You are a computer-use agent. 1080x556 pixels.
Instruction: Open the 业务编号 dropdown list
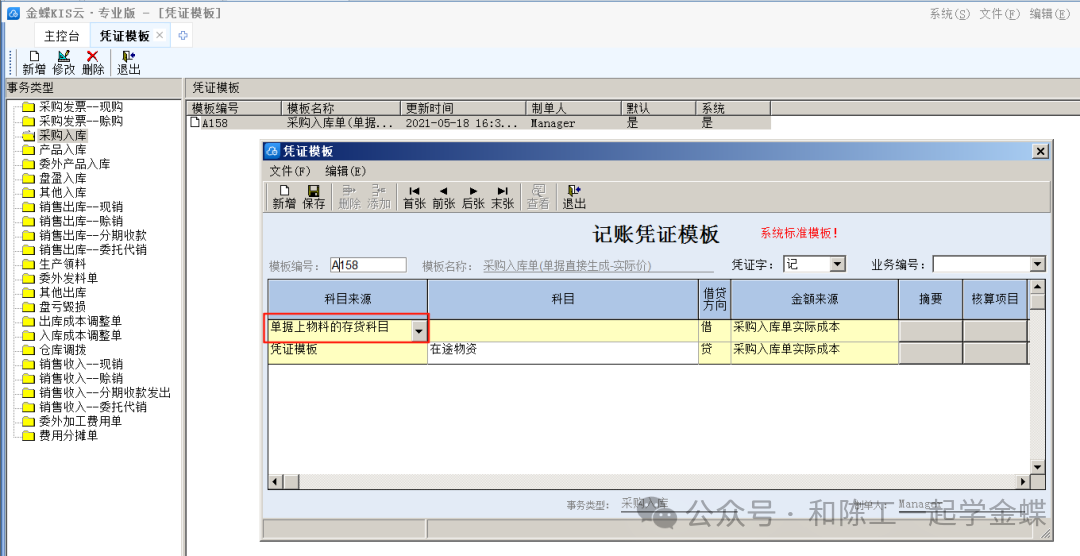coord(1037,264)
